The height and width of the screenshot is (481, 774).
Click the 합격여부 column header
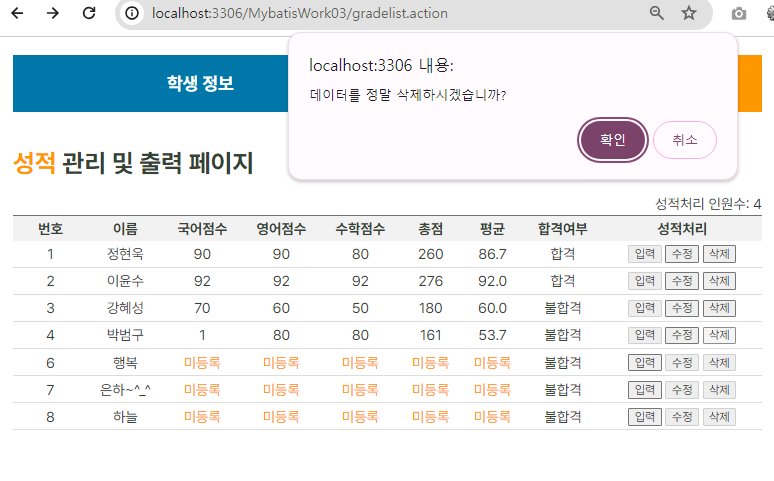[x=563, y=229]
